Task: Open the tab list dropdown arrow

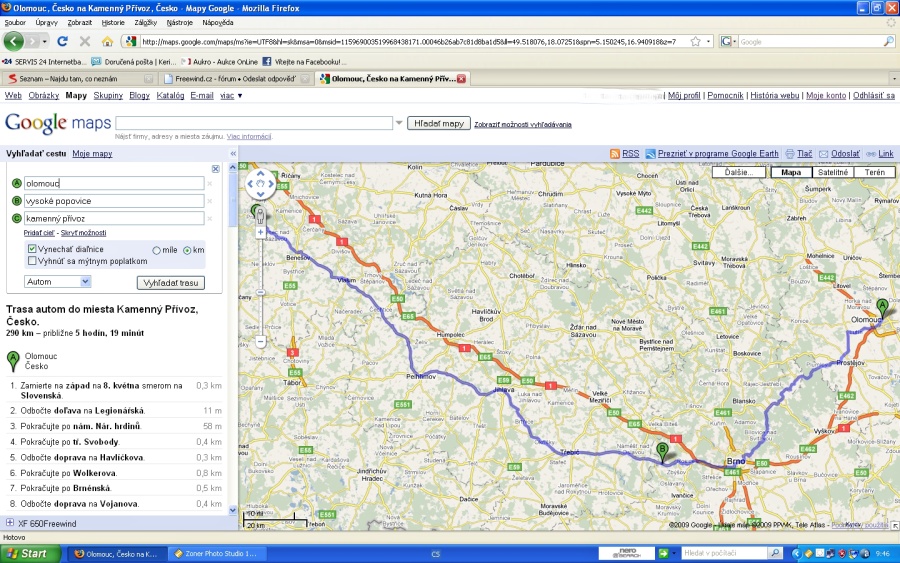Action: coord(893,79)
